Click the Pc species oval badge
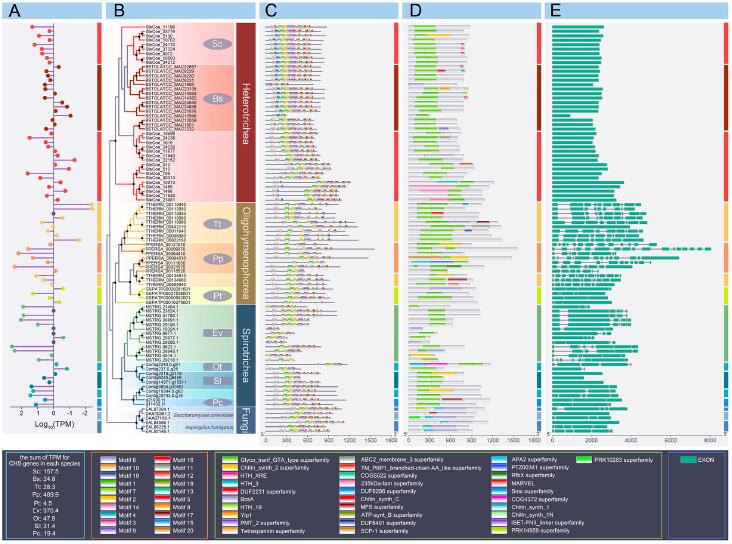732x544 pixels. pos(218,401)
